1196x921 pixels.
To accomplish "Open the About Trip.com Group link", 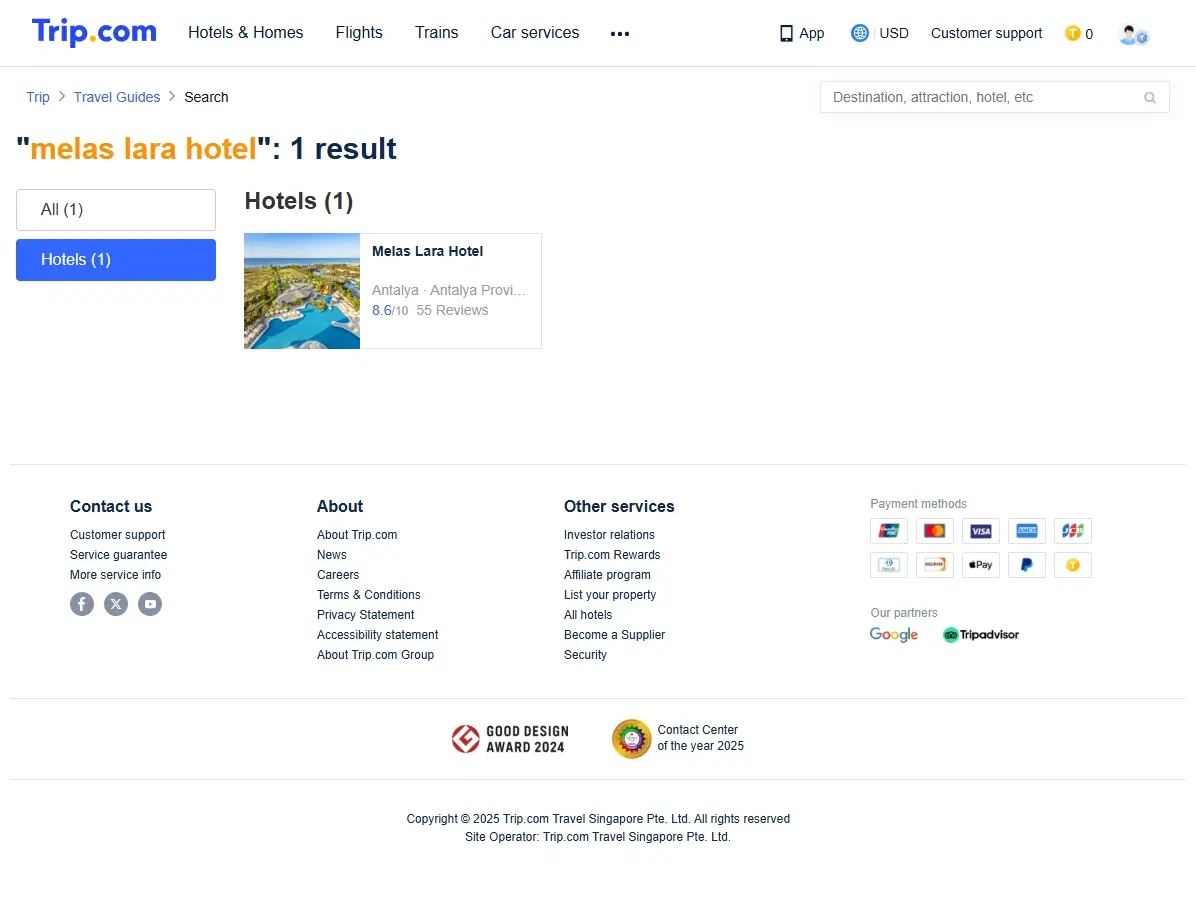I will click(x=375, y=654).
